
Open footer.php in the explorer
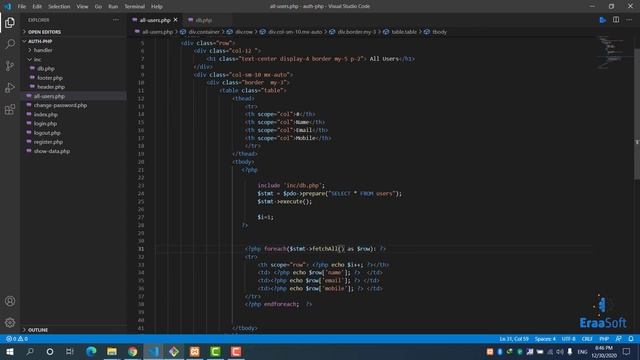tap(50, 78)
